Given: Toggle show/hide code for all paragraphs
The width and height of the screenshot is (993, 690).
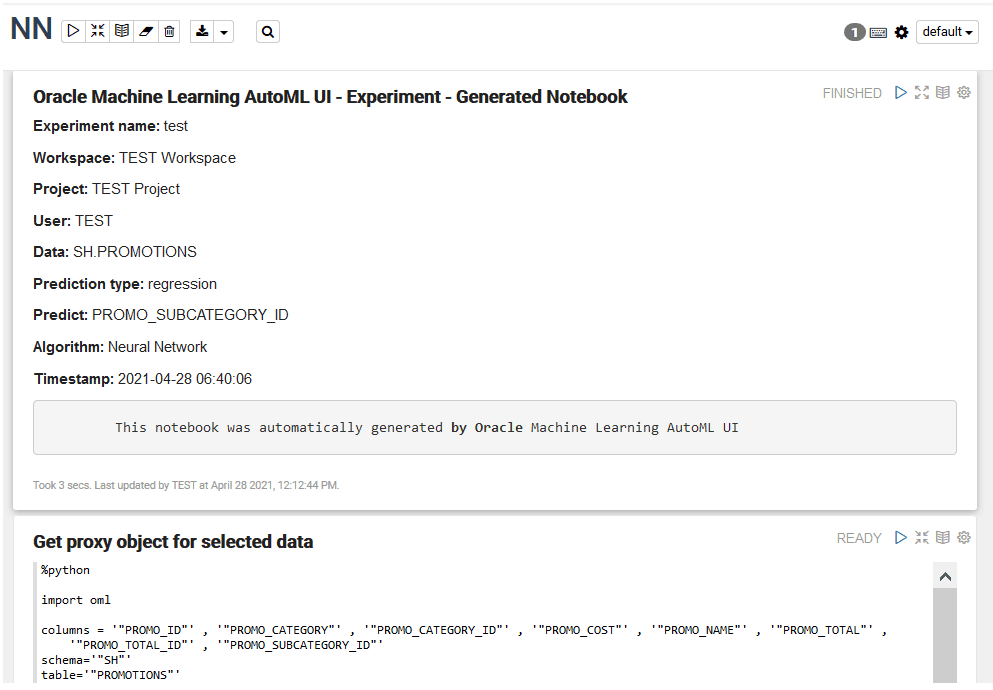Looking at the screenshot, I should pyautogui.click(x=98, y=31).
